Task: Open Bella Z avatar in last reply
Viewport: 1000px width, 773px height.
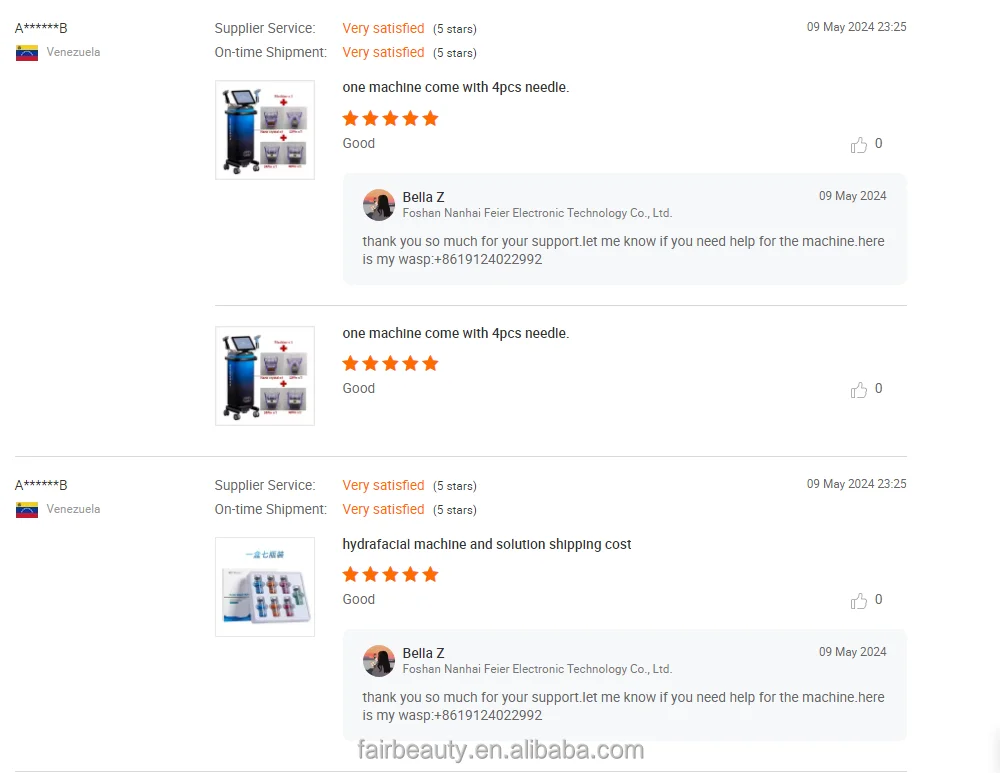Action: (x=379, y=661)
